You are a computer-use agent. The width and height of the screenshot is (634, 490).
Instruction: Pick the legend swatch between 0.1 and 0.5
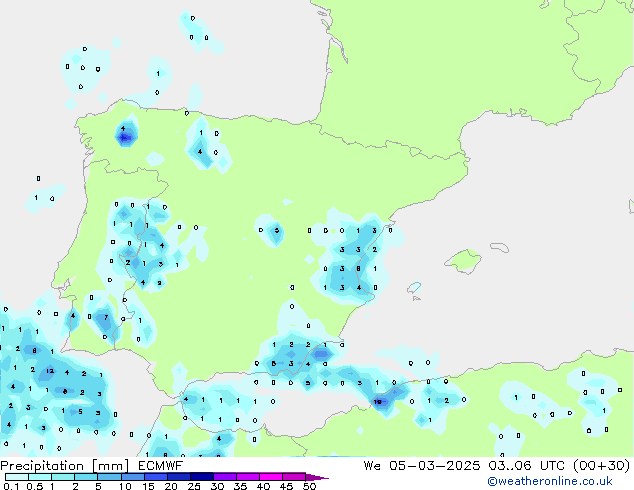tap(17, 477)
